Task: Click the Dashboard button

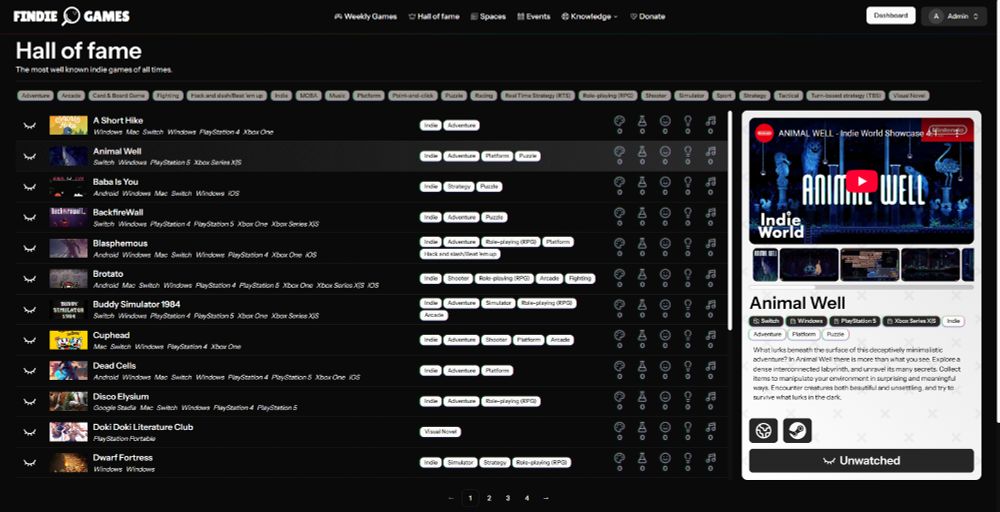Action: tap(890, 15)
